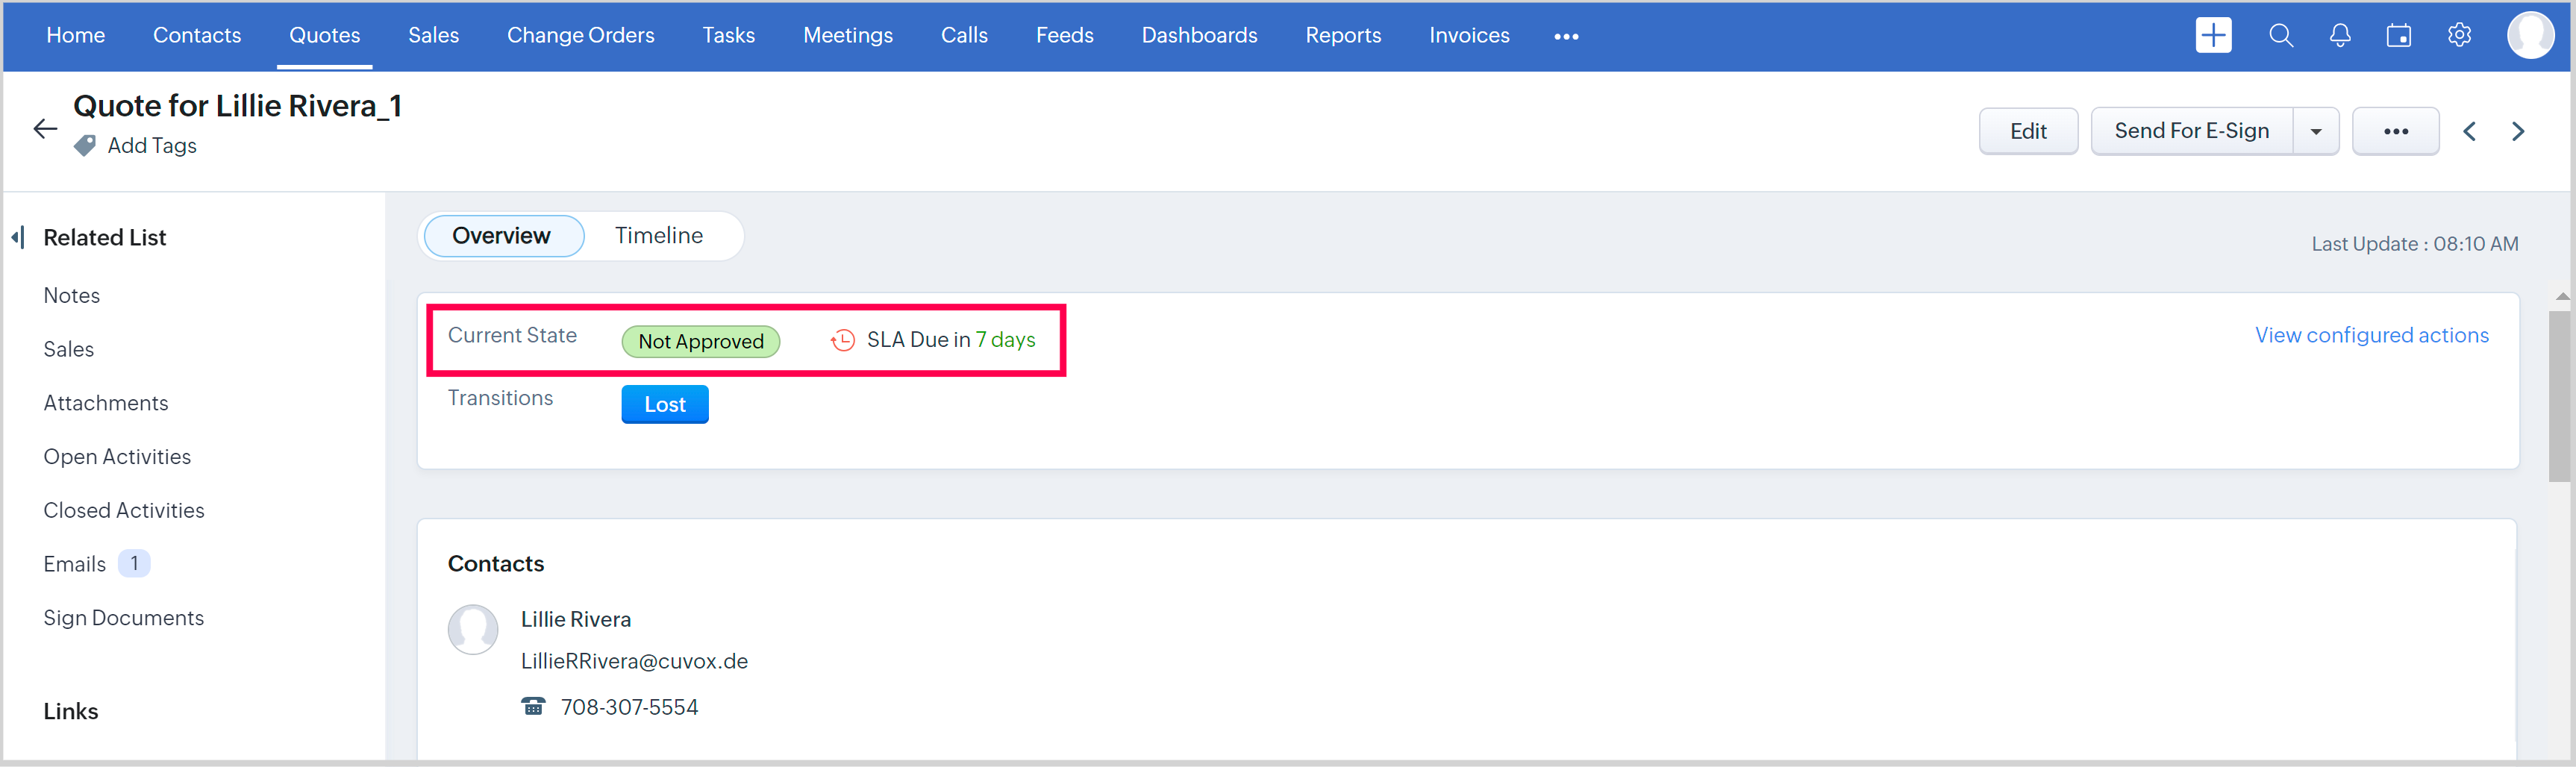The width and height of the screenshot is (2576, 767).
Task: Expand the Send For E-Sign dropdown arrow
Action: 2315,131
